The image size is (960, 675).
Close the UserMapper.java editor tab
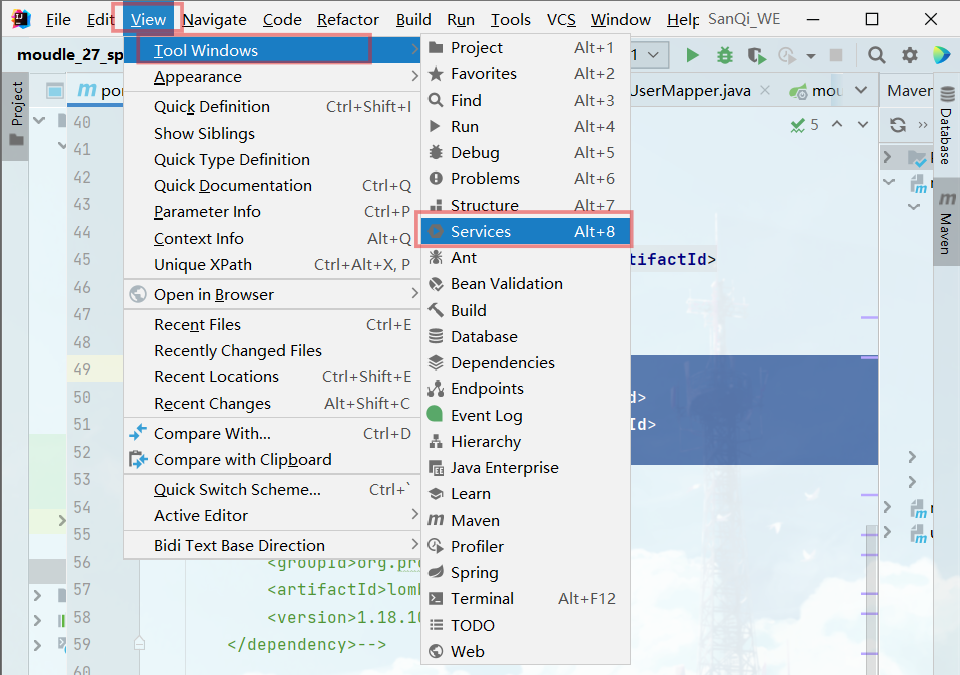[765, 90]
